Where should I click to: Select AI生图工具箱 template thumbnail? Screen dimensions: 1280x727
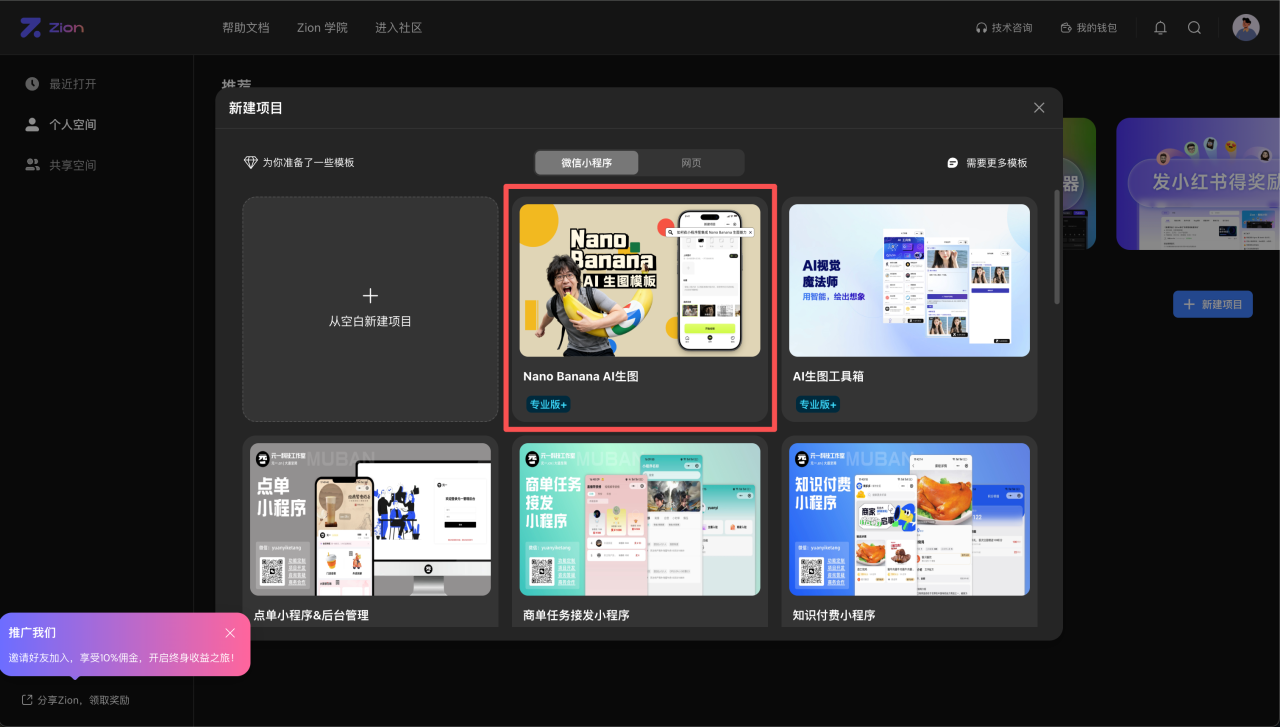pyautogui.click(x=909, y=280)
